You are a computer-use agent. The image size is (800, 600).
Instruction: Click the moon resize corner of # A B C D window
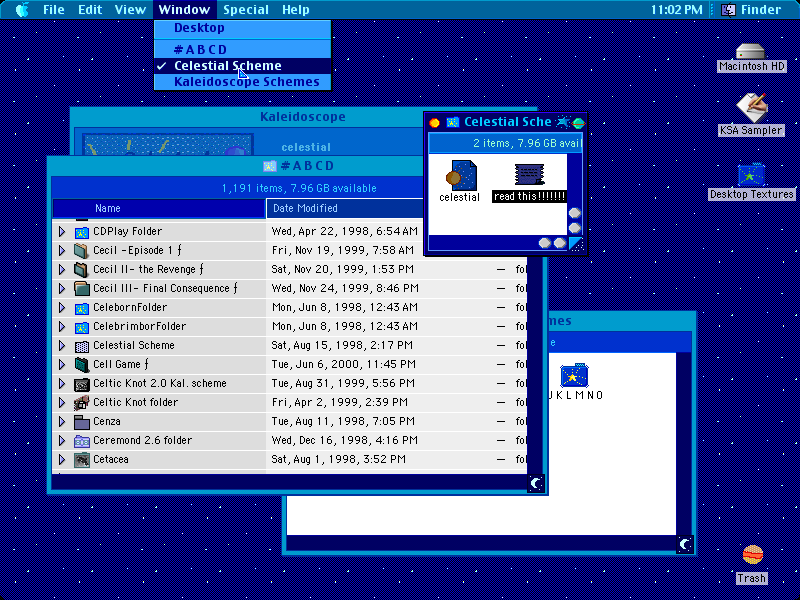click(536, 483)
